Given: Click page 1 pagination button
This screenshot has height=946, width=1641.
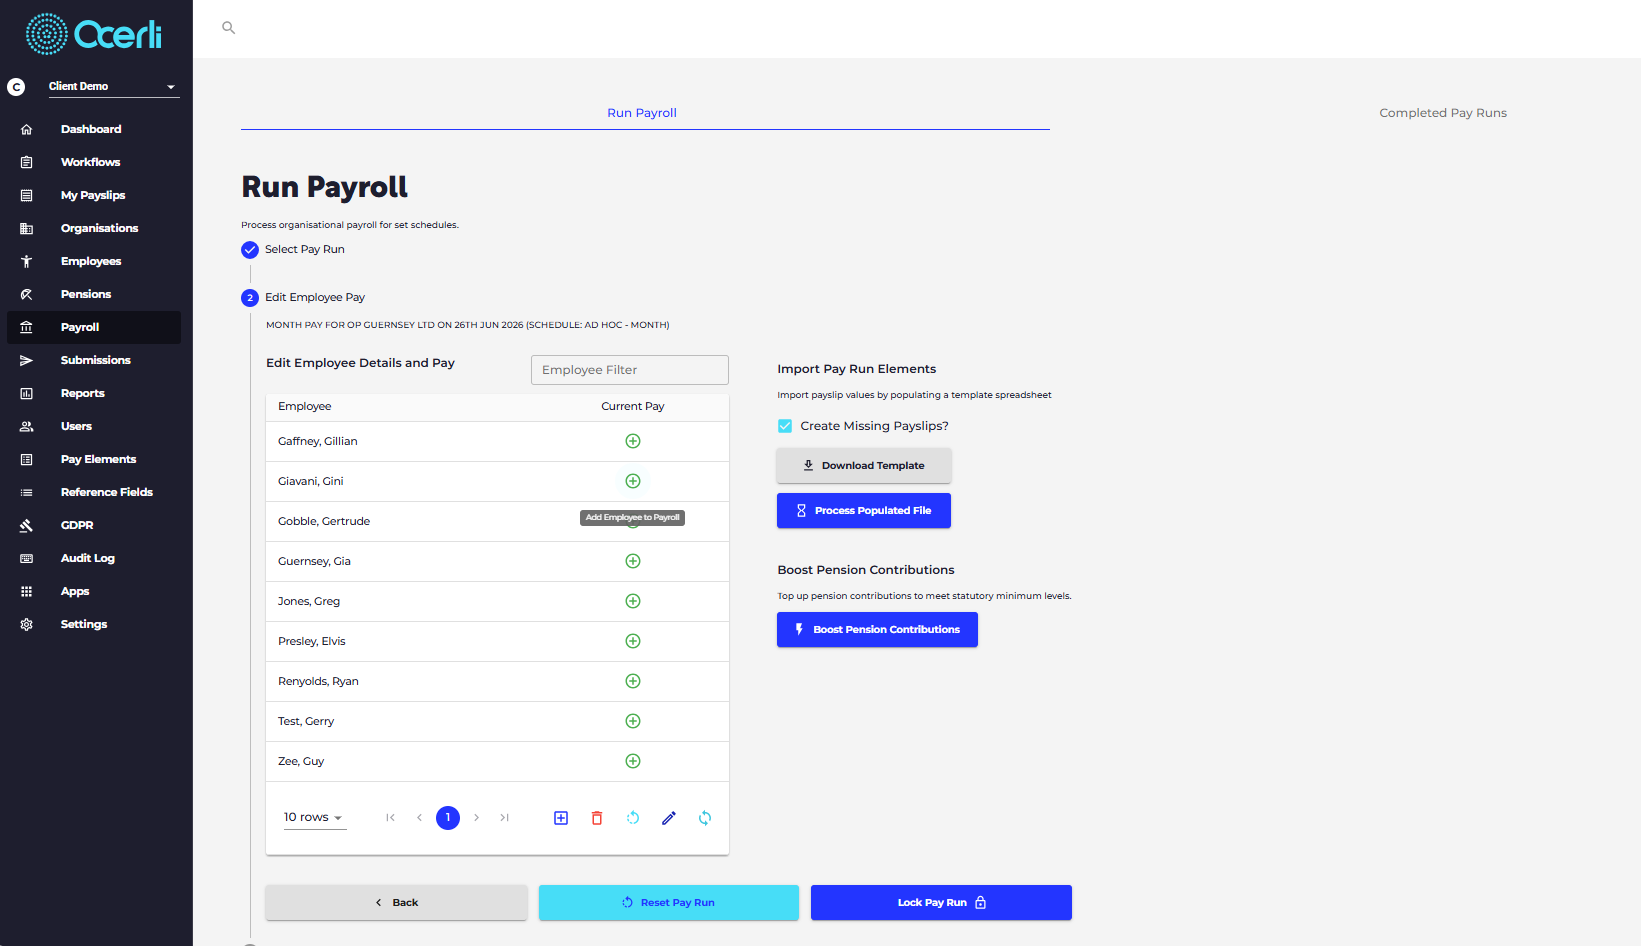Looking at the screenshot, I should pos(448,818).
